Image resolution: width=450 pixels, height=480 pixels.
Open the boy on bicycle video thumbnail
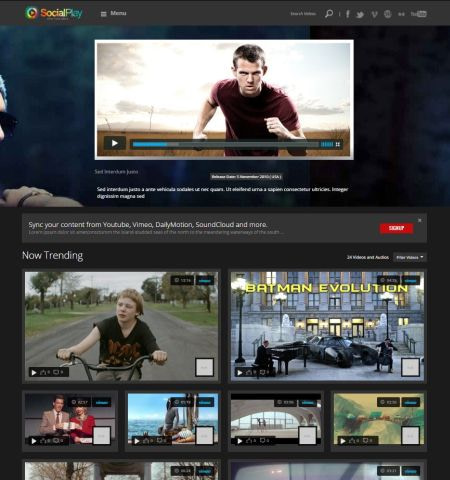pos(121,326)
